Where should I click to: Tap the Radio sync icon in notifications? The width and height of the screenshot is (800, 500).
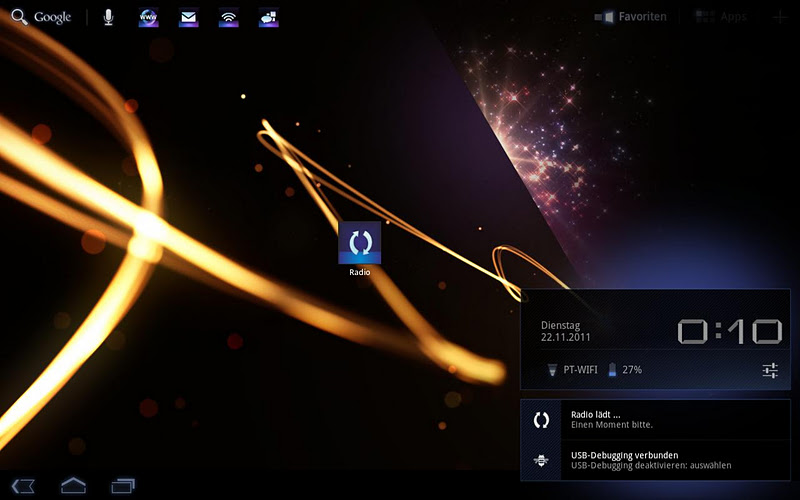point(541,420)
